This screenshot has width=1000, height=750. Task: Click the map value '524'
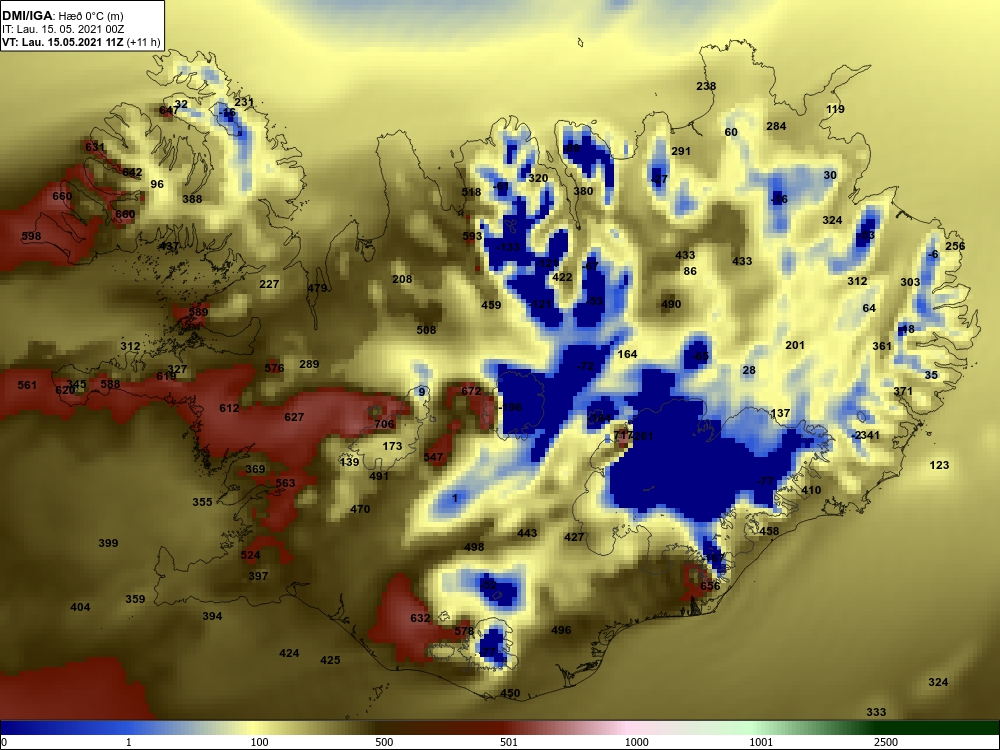pos(251,555)
